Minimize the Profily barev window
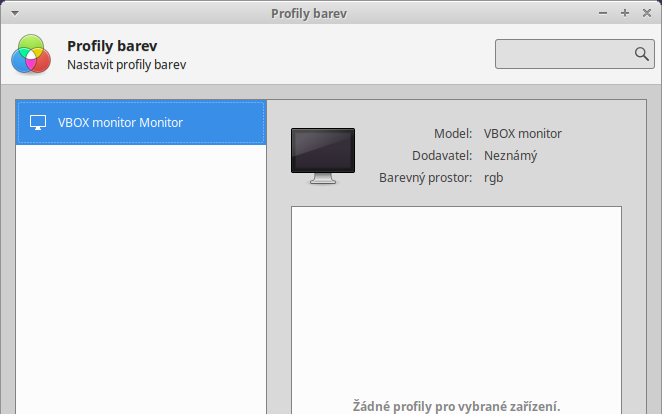The image size is (662, 414). pos(602,13)
